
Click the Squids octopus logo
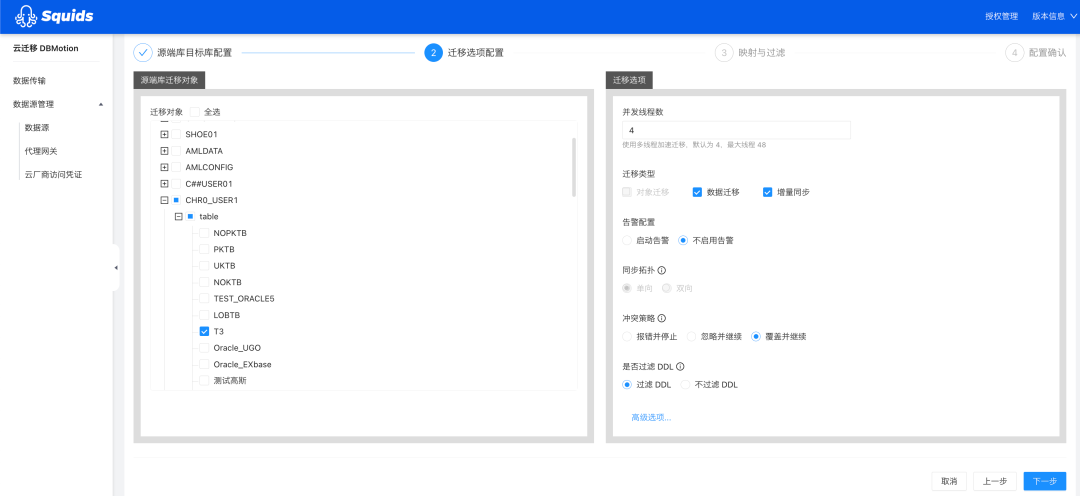coord(25,16)
